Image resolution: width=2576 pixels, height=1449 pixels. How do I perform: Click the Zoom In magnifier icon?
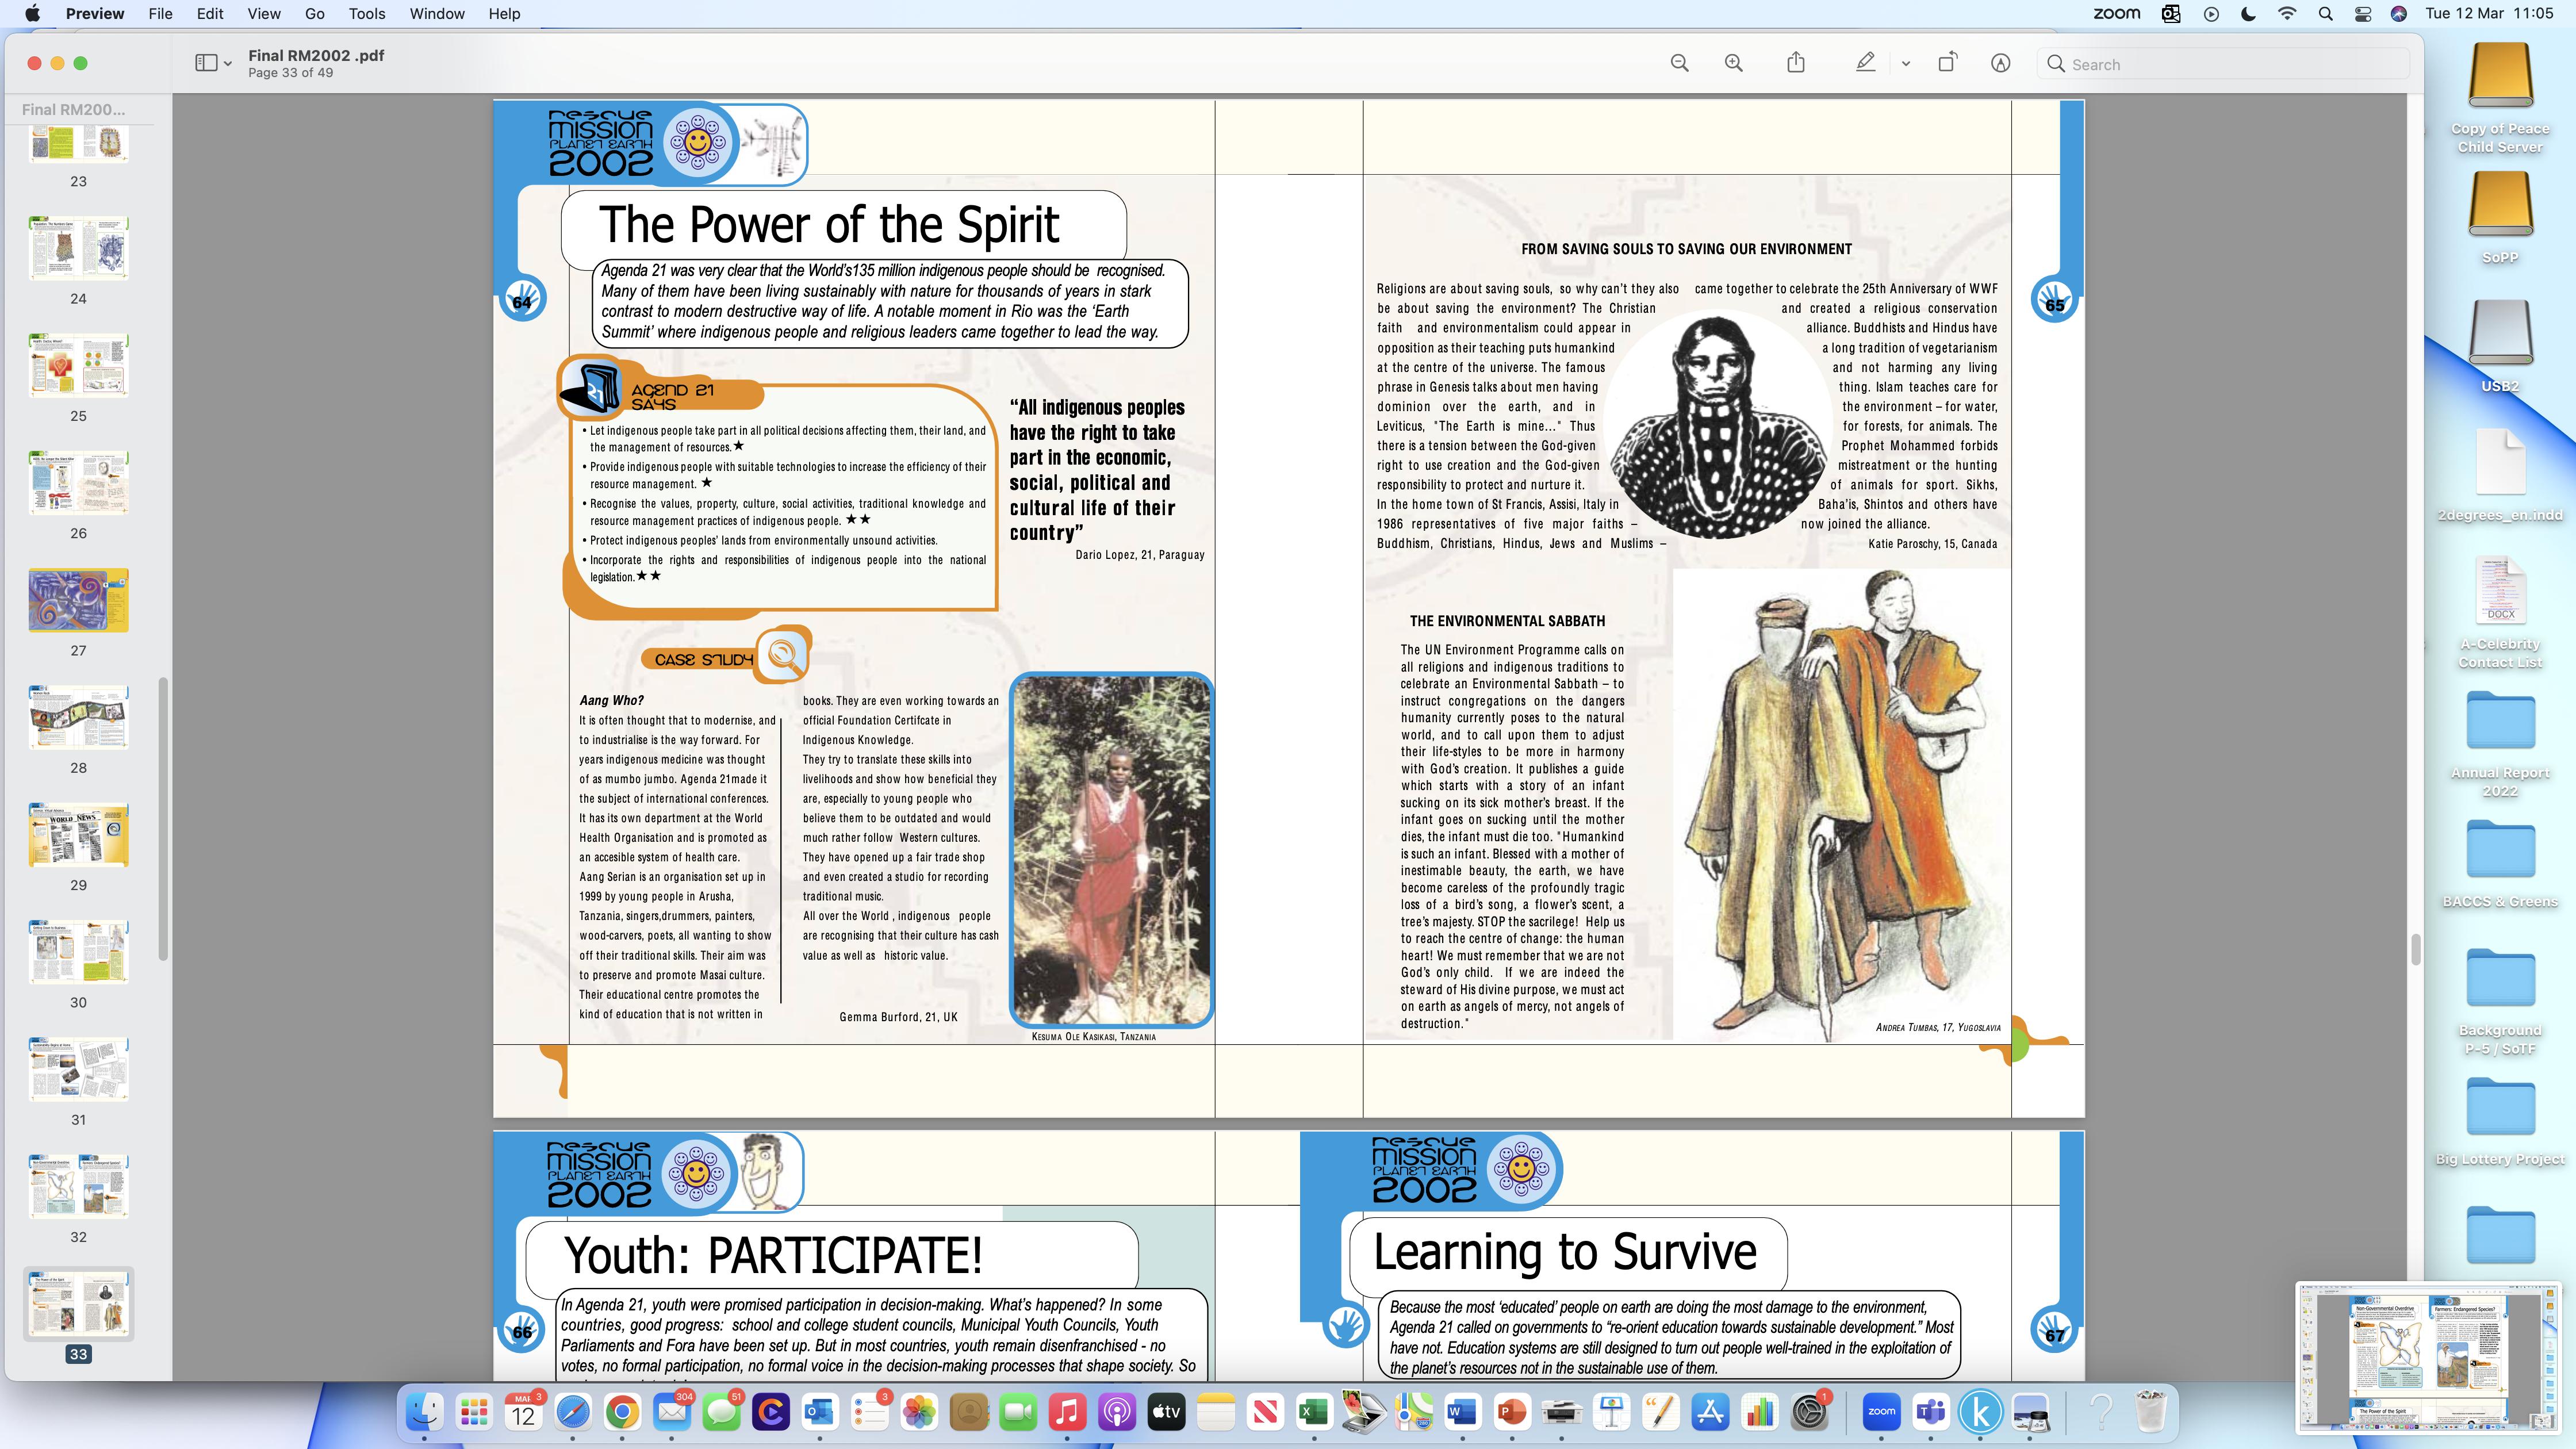tap(1733, 63)
